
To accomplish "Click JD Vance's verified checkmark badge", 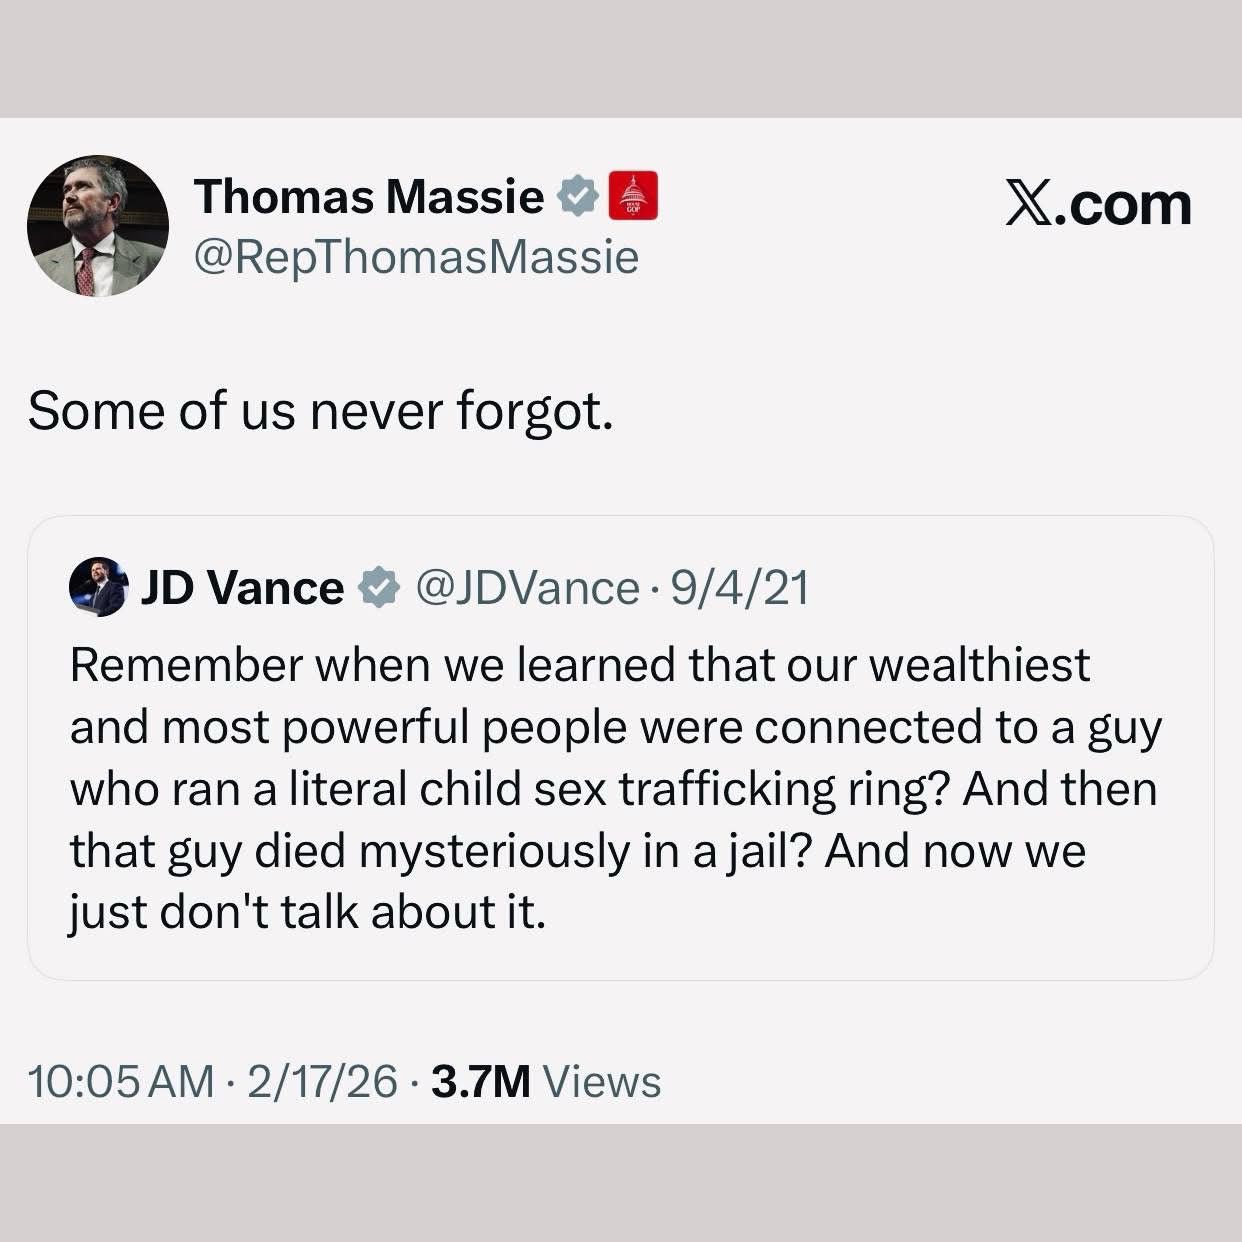I will [378, 588].
